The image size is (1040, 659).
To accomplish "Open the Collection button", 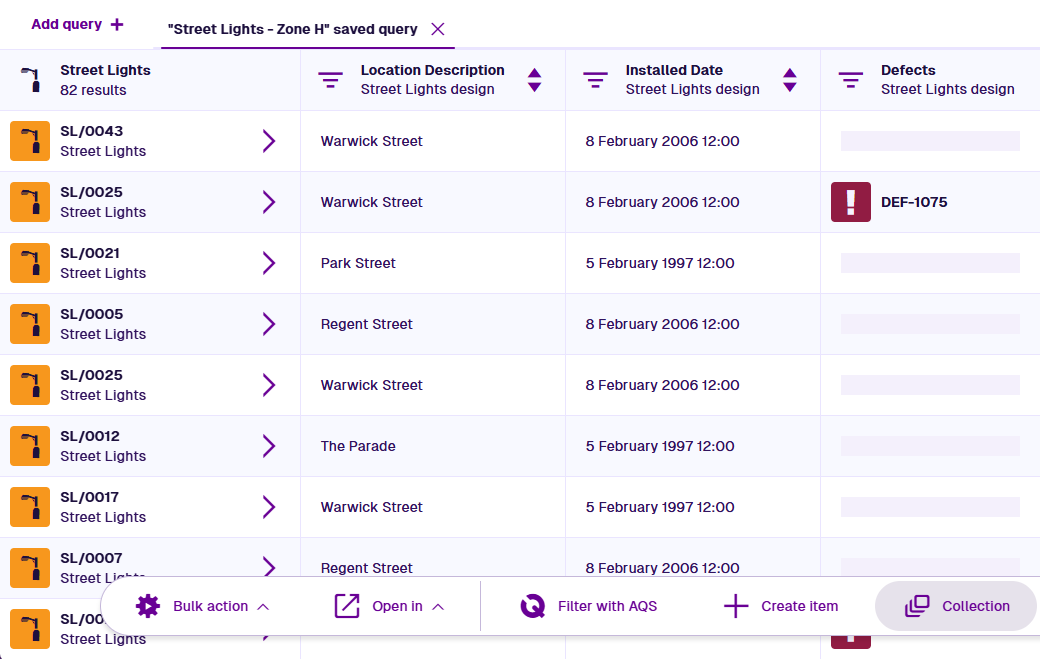I will tap(957, 606).
